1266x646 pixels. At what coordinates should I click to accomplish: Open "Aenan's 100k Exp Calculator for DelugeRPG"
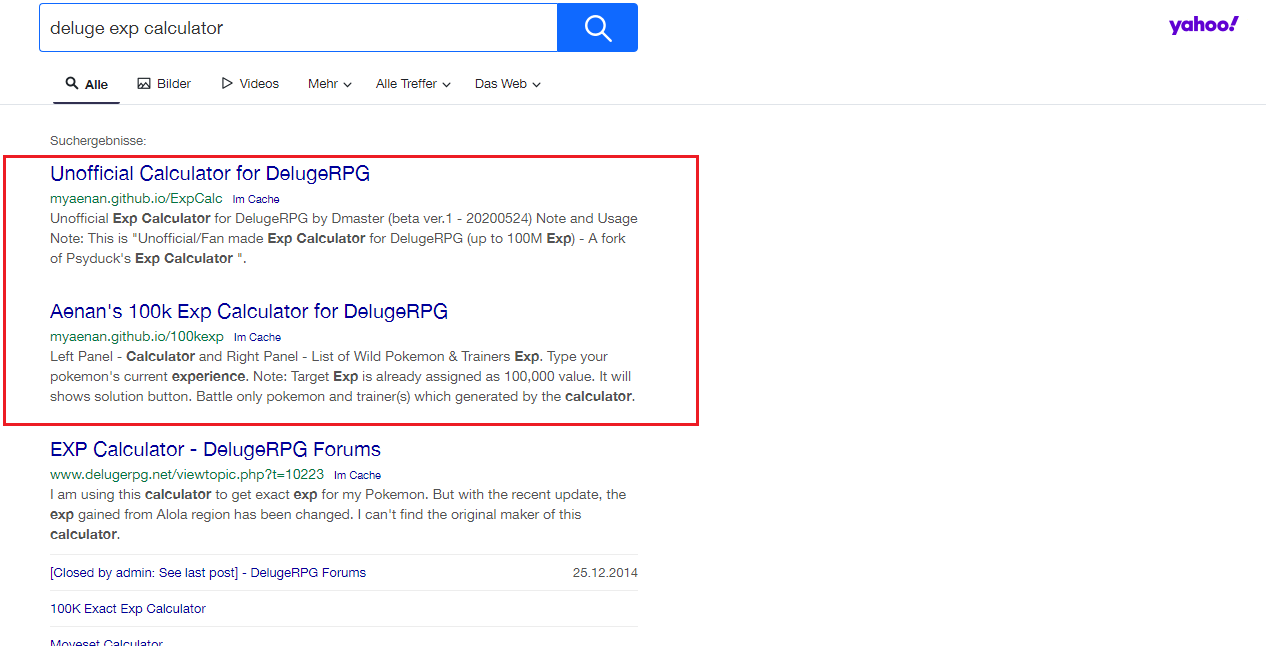tap(249, 311)
